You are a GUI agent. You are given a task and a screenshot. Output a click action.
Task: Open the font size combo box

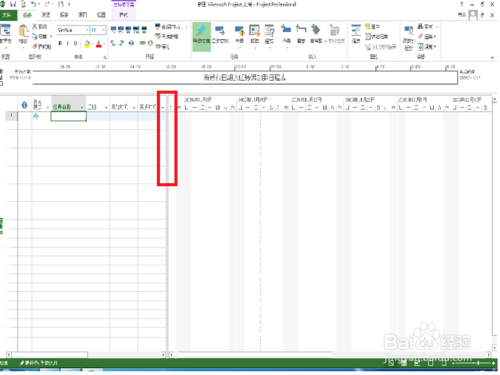pos(98,30)
